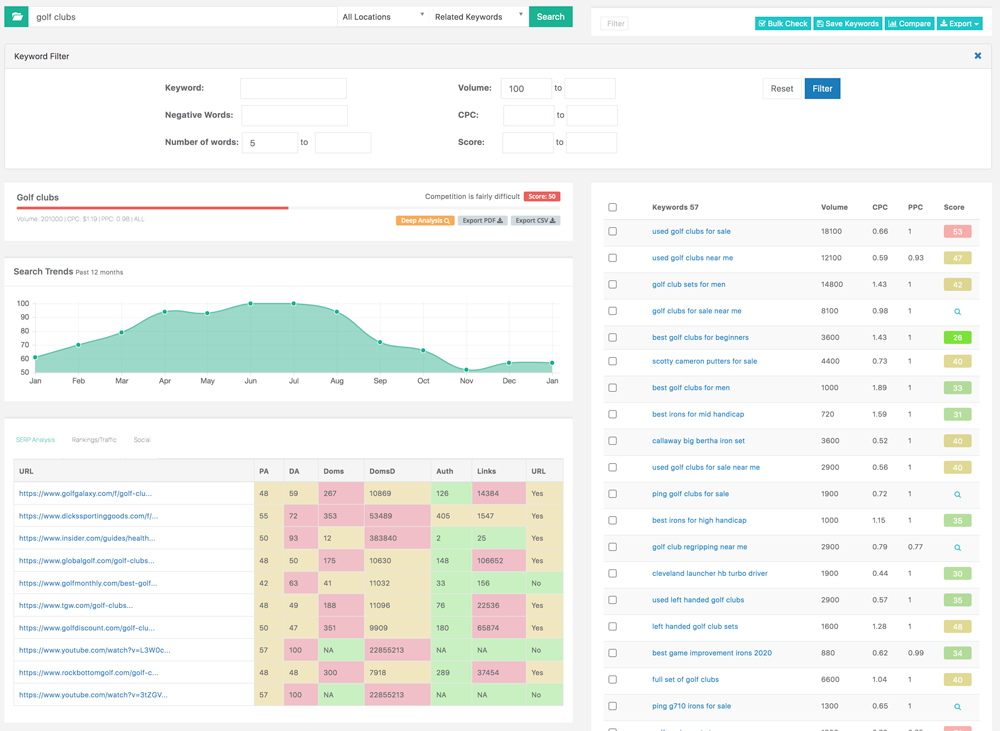This screenshot has height=731, width=1000.
Task: Switch to the Social tab
Action: click(x=142, y=440)
